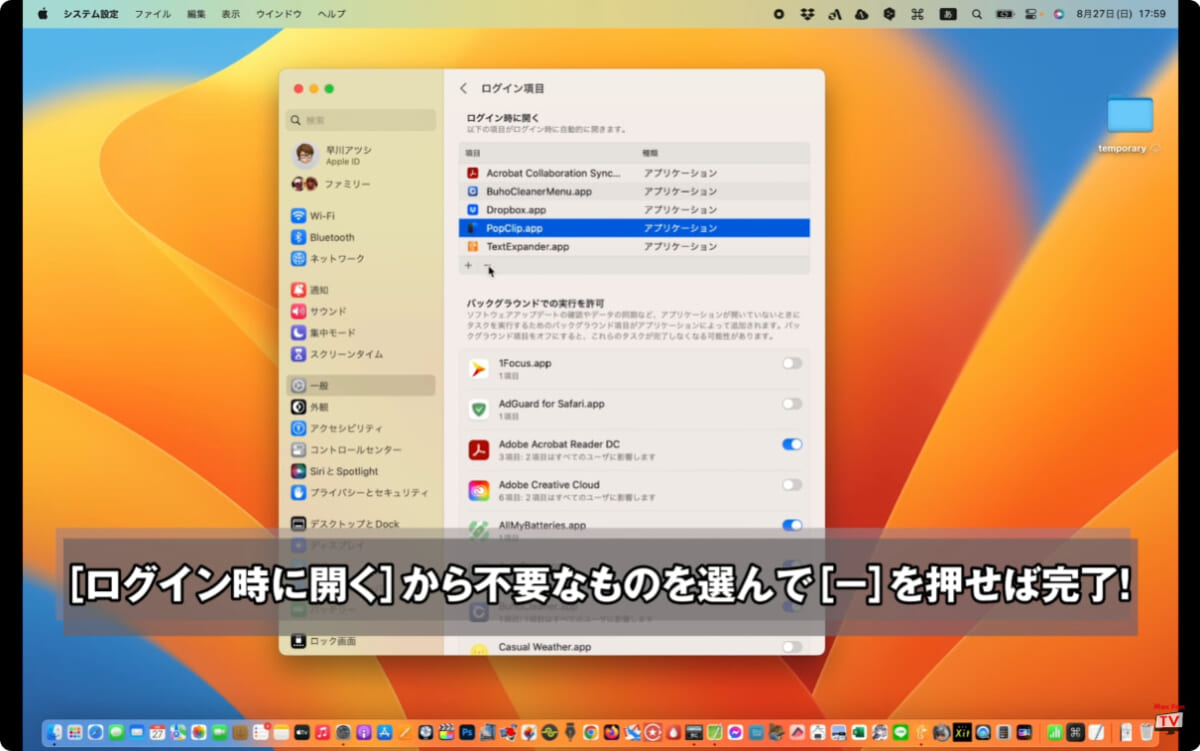Open Google Chrome from the Dock
Image resolution: width=1200 pixels, height=751 pixels.
pos(590,733)
